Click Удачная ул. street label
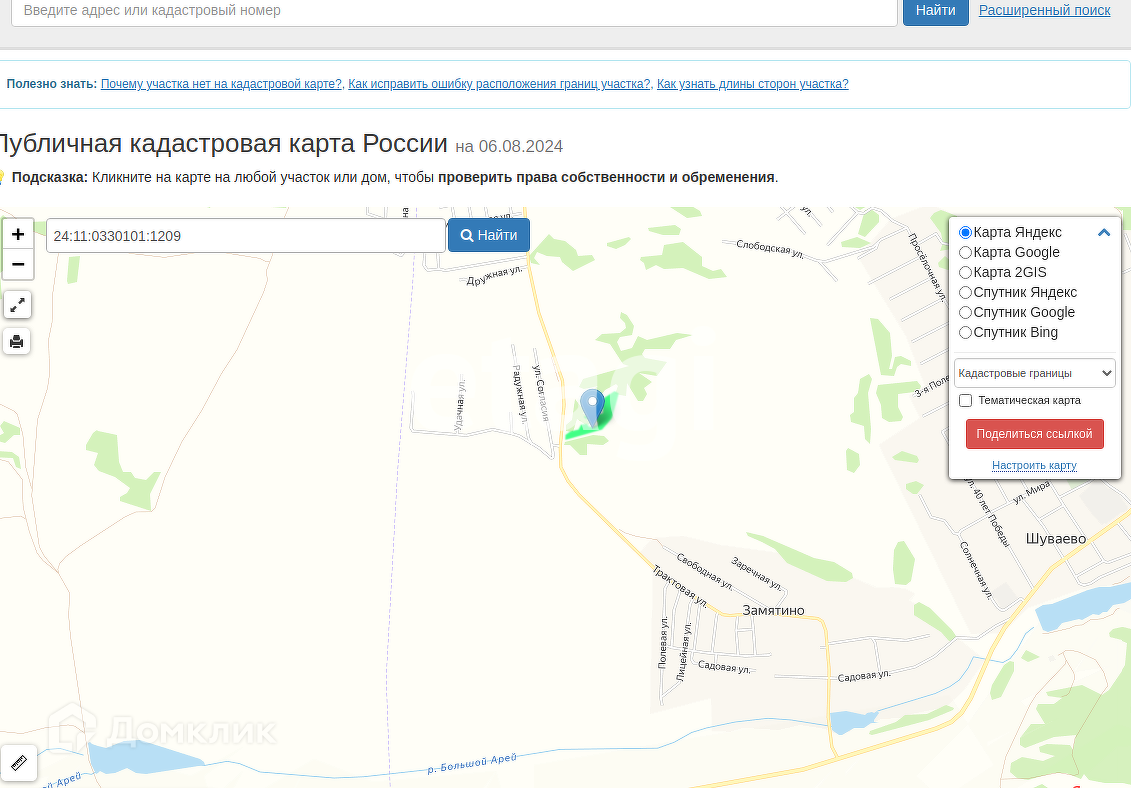1131x788 pixels. tap(460, 404)
